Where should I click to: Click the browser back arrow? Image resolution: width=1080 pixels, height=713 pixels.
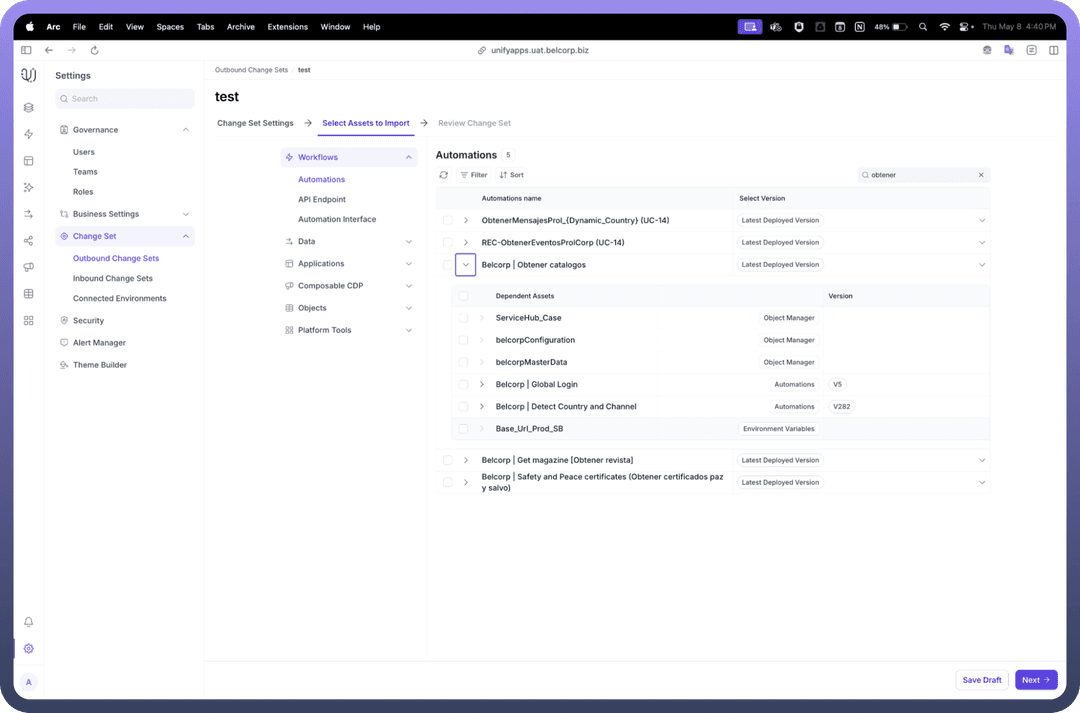tap(48, 50)
